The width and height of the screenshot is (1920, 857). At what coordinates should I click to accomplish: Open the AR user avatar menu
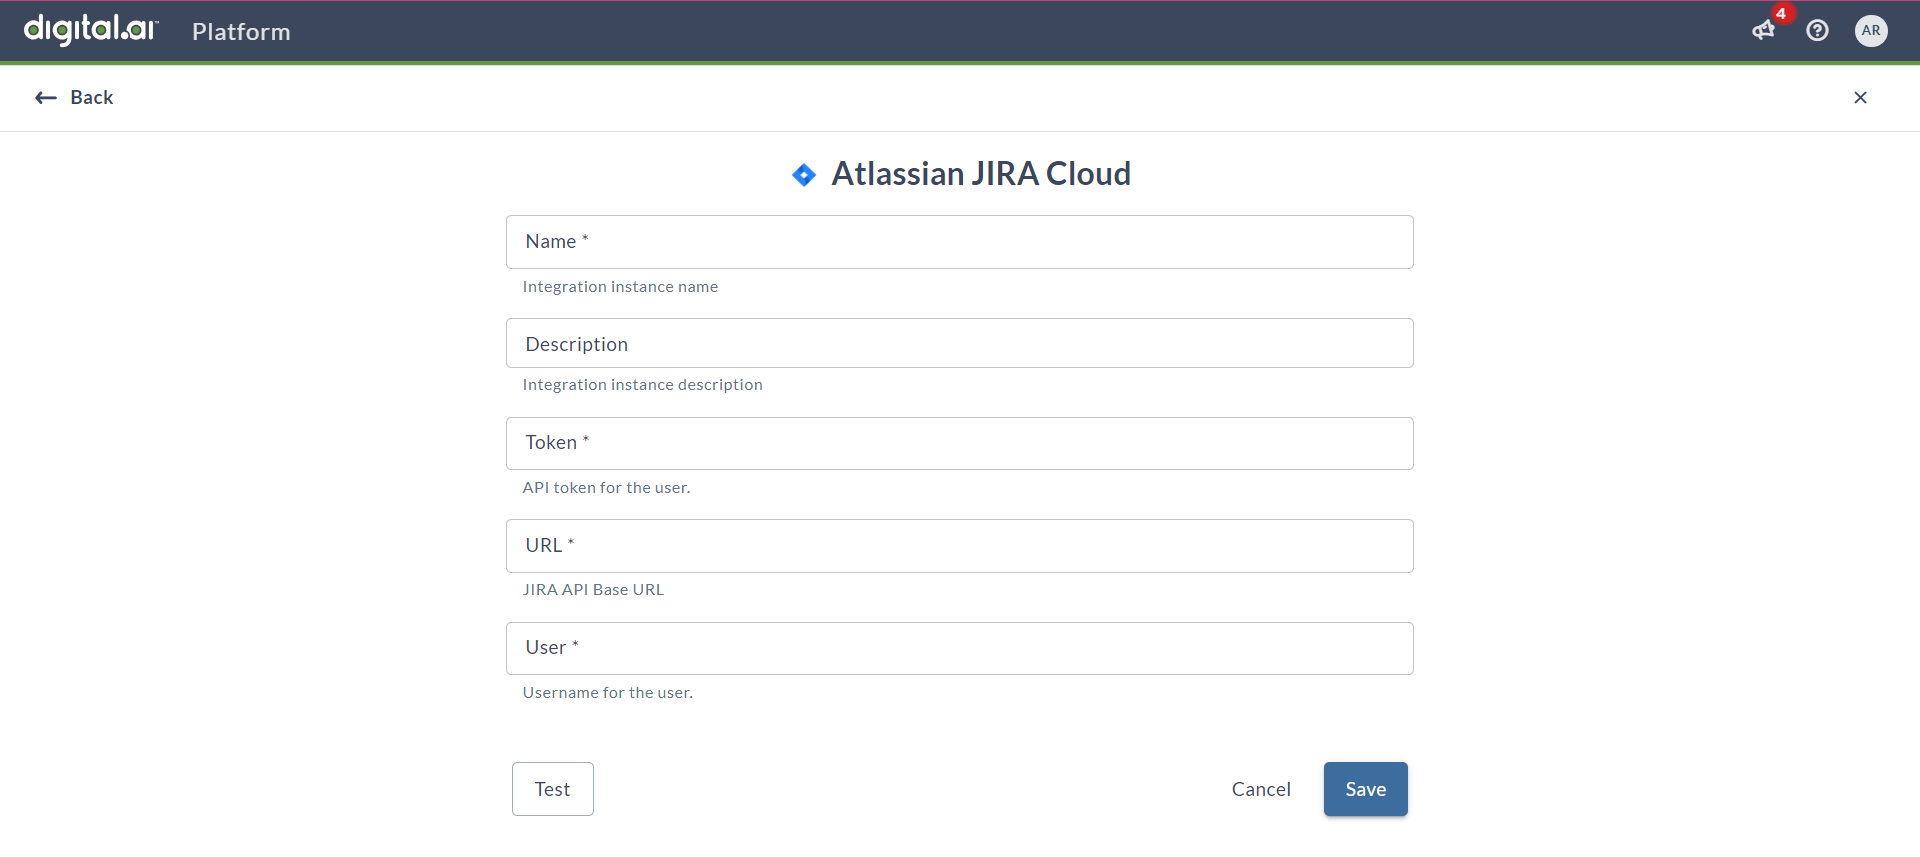point(1871,31)
